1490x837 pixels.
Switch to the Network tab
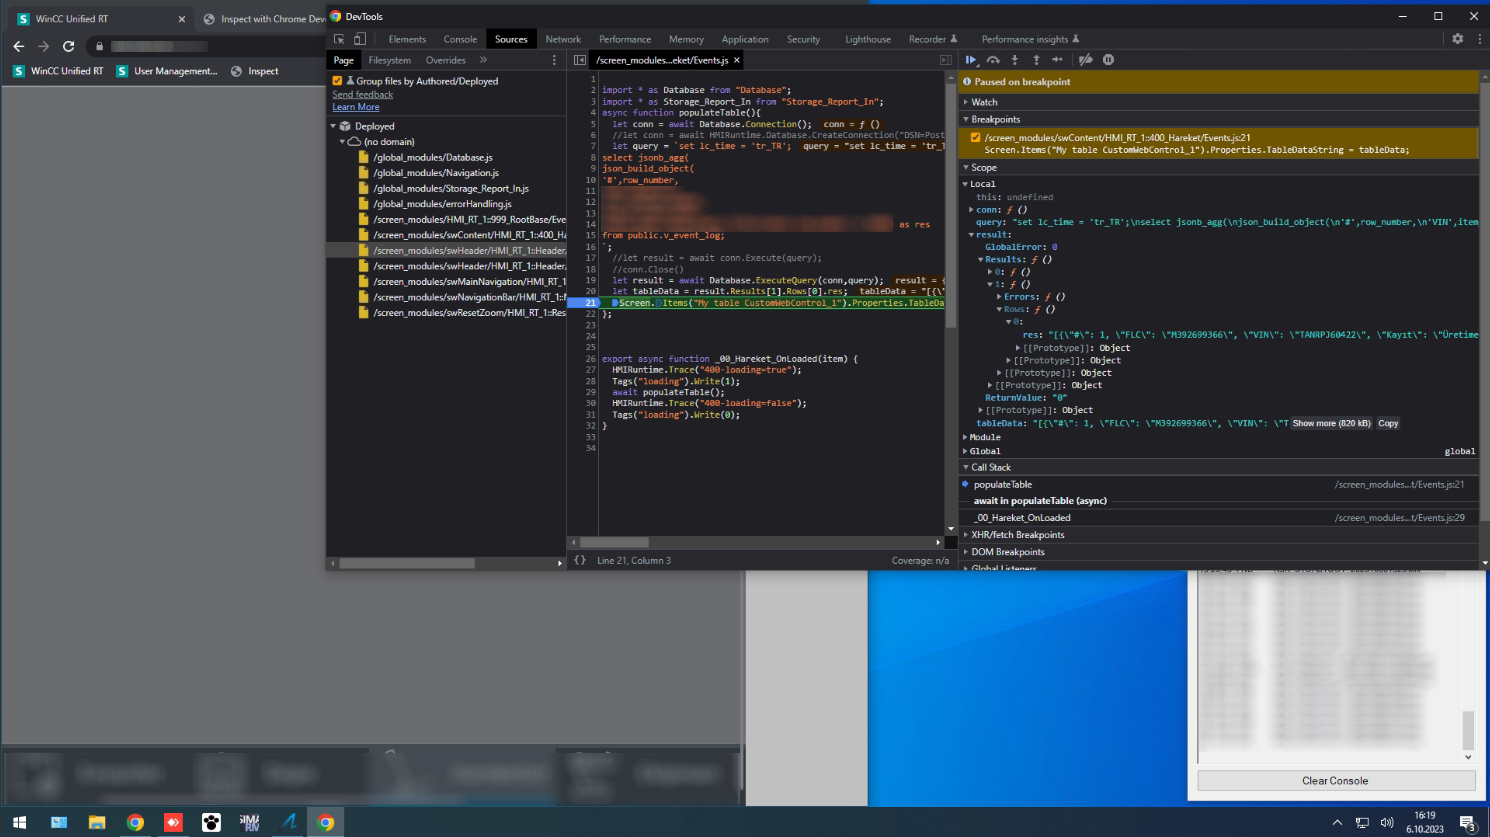pos(563,39)
